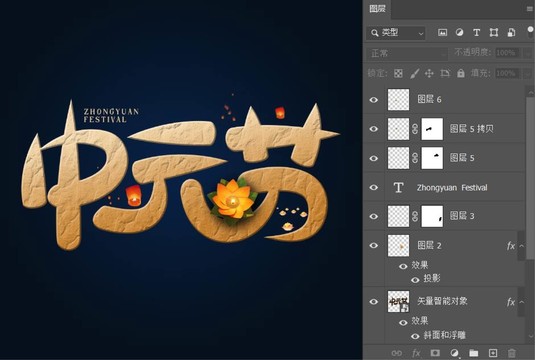Create new group with folder icon
Image resolution: width=535 pixels, height=360 pixels.
[473, 352]
